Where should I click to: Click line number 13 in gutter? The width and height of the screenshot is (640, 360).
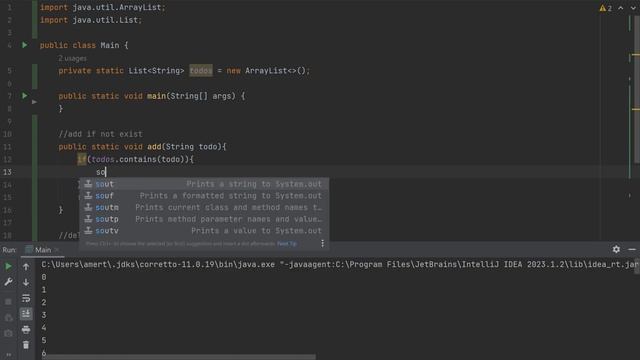click(7, 172)
